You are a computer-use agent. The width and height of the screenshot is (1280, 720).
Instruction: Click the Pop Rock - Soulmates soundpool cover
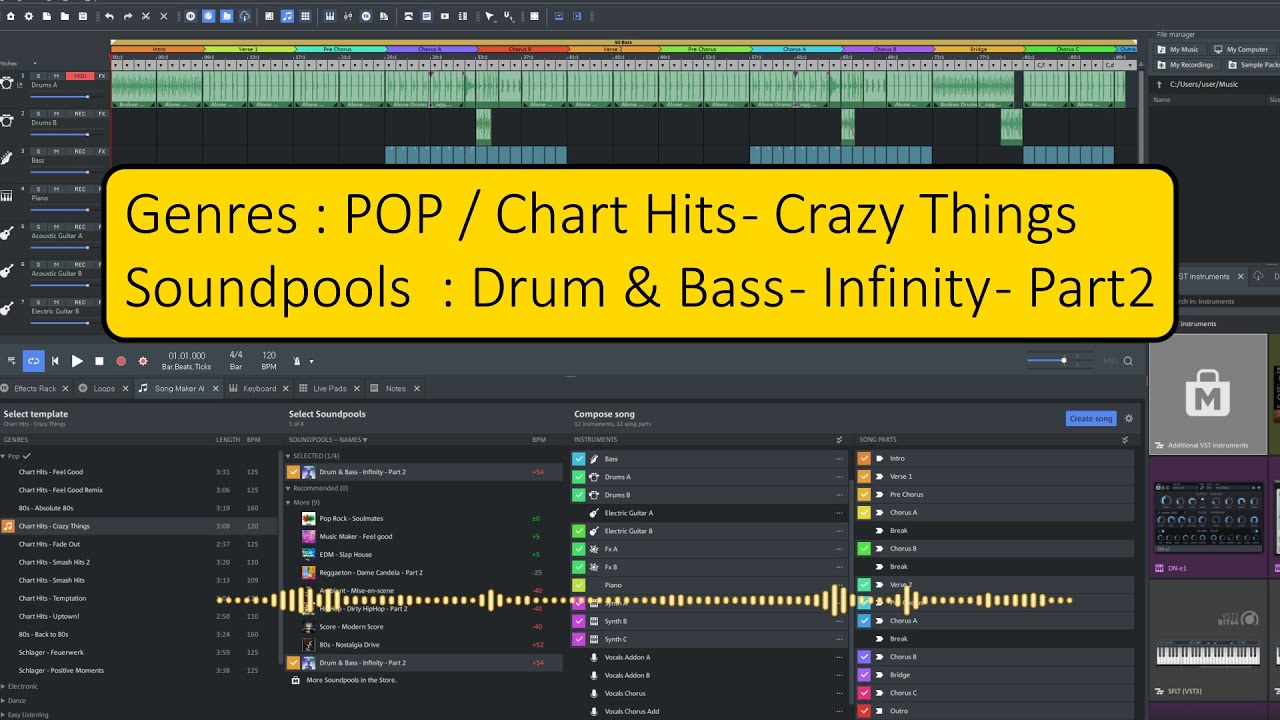click(x=309, y=518)
